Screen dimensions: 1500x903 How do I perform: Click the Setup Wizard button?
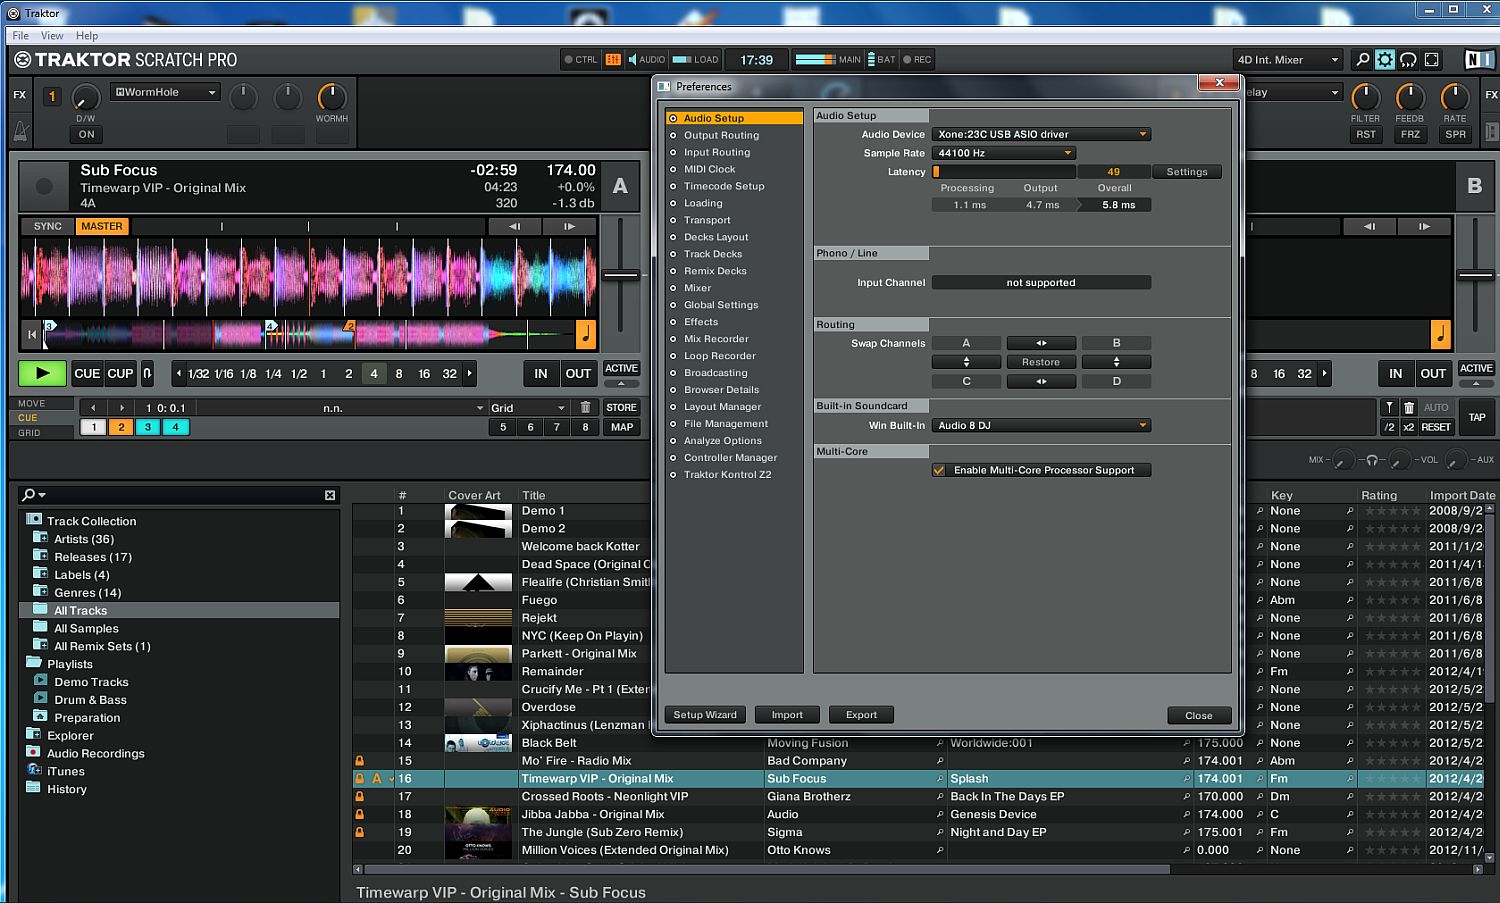coord(704,715)
